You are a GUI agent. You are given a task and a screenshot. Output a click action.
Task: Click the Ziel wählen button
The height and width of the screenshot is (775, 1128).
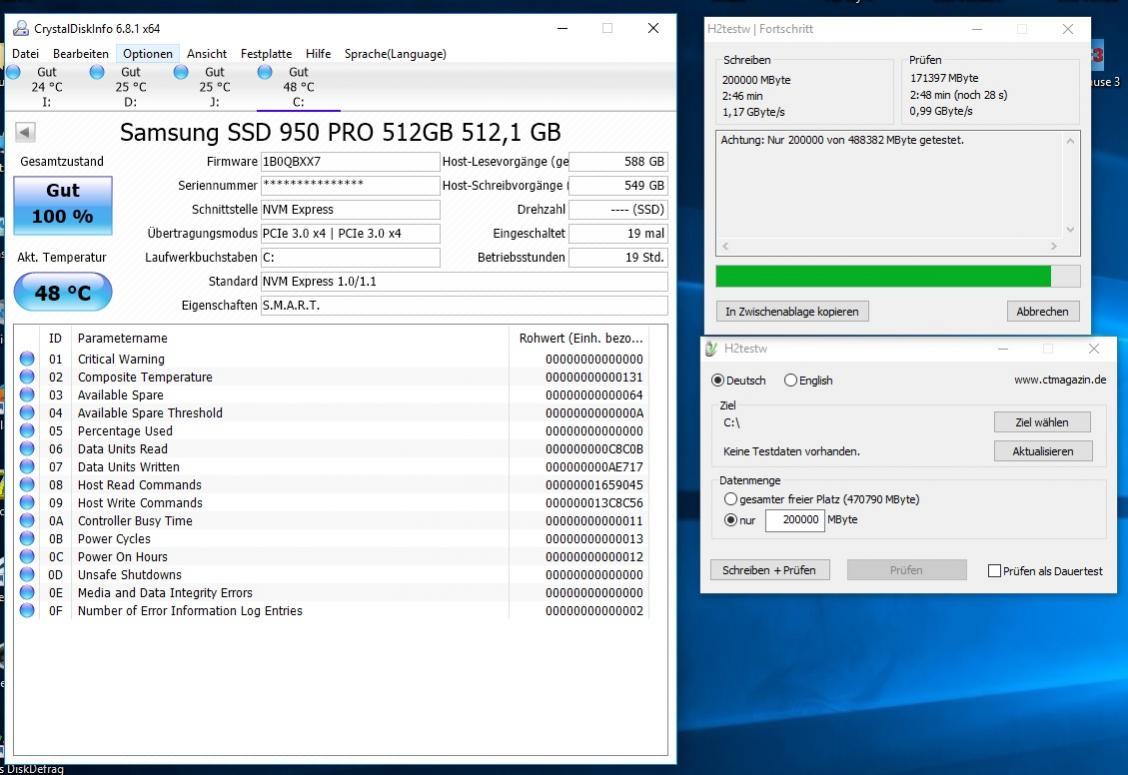pos(1042,422)
